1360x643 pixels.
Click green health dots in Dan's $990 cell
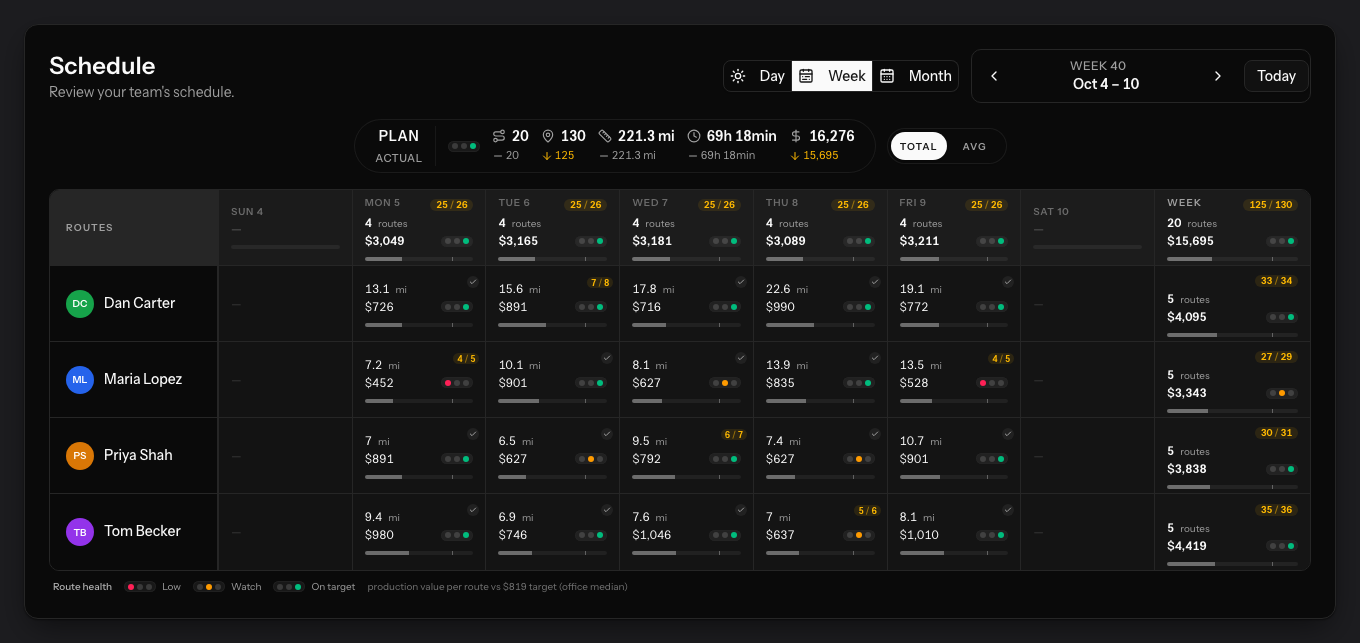[x=859, y=307]
